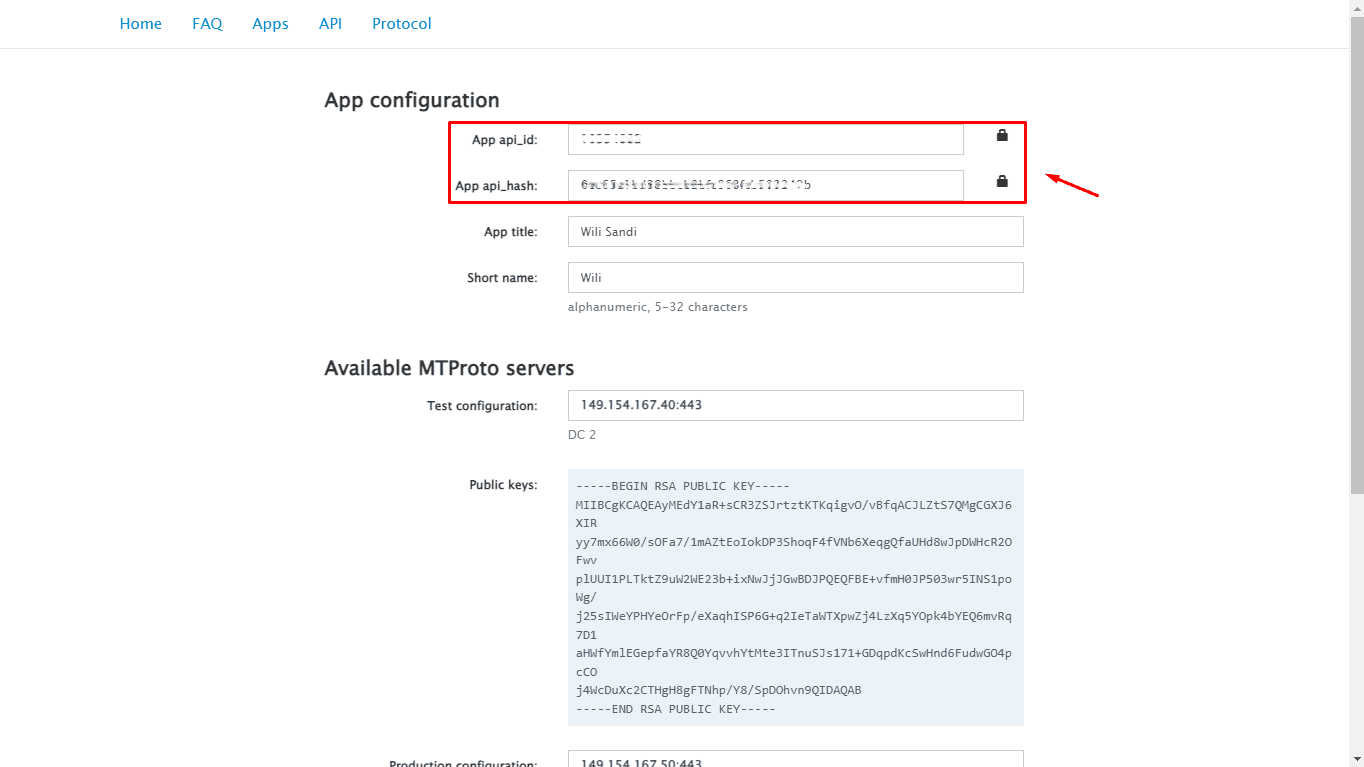Switch to the Apps tab
Screen dimensions: 1364x767
click(270, 23)
